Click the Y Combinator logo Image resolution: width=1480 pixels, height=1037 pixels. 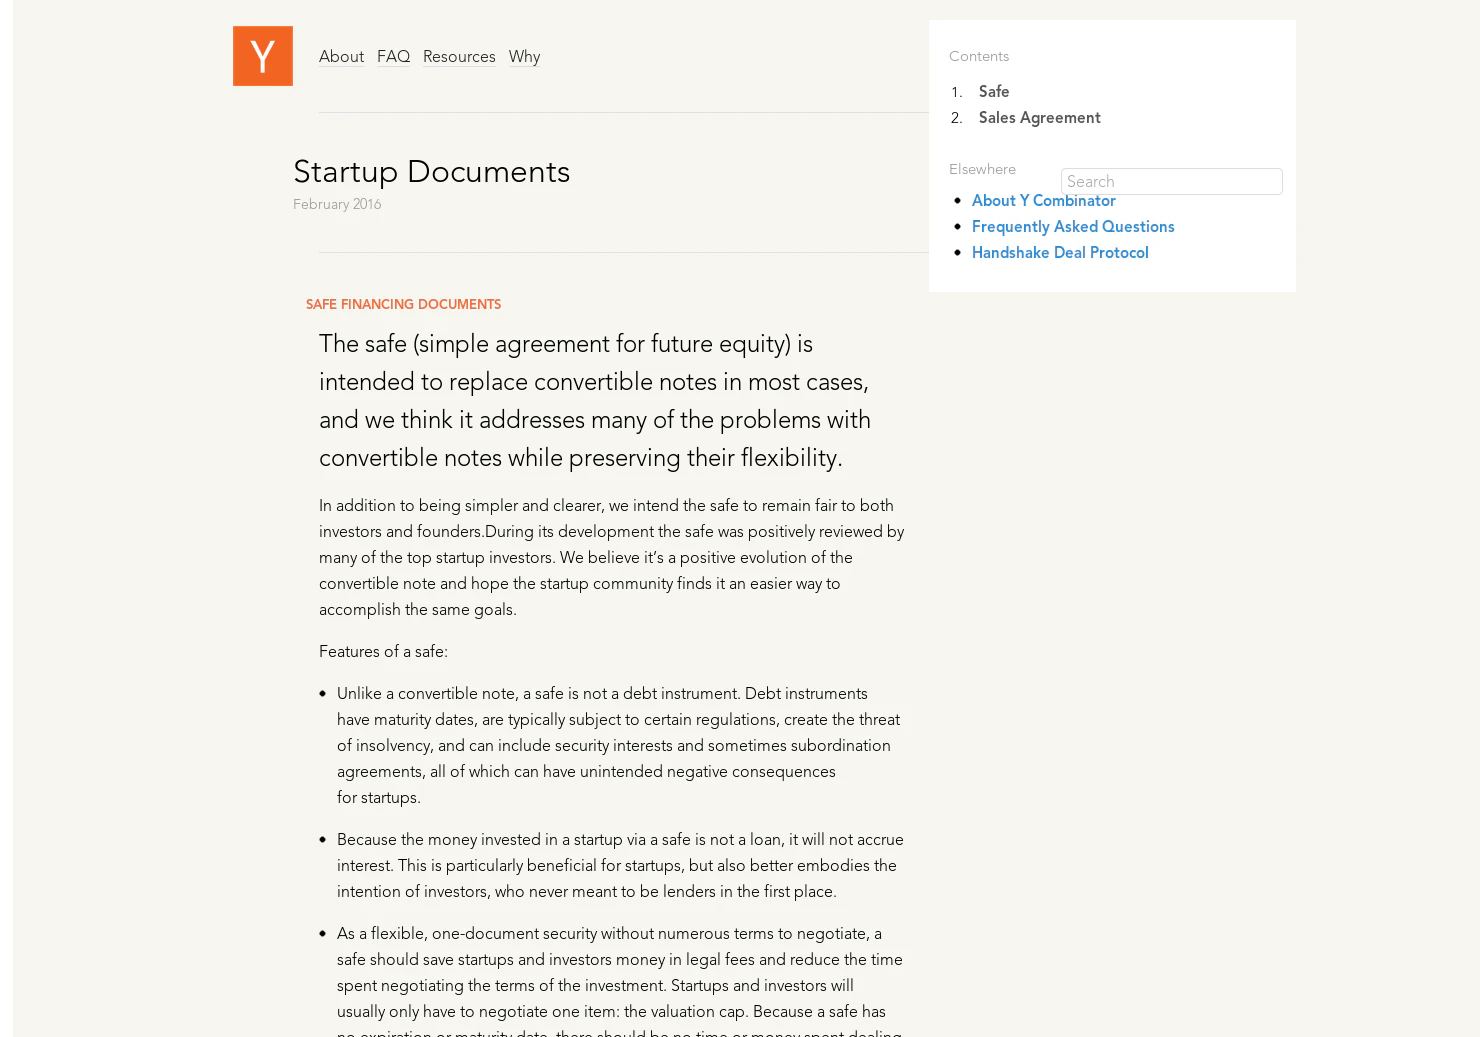(263, 56)
